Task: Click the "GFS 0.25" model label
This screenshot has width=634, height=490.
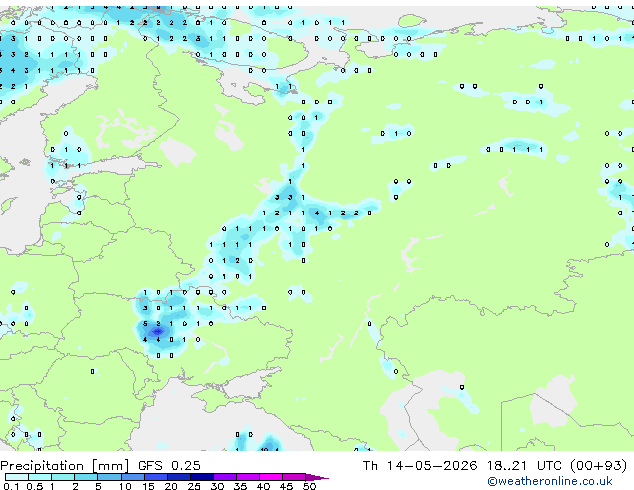Action: click(169, 466)
